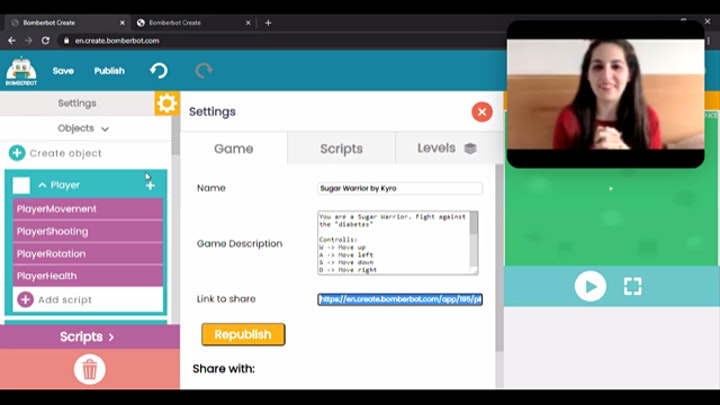Expand the Objects dropdown chevron
The image size is (720, 405).
pos(105,129)
